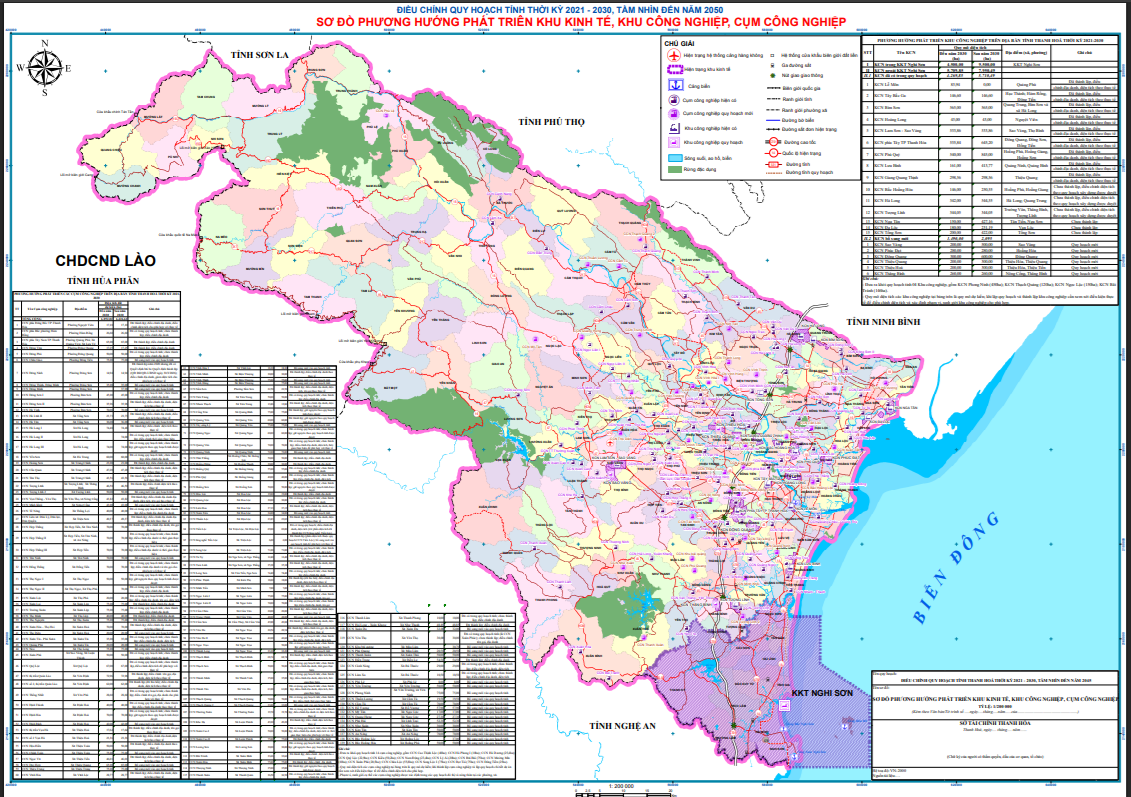Viewport: 1131px width, 797px height.
Task: Click the 'SỞ TÀI CHÍNH THANH HÓA' title block text
Action: click(994, 723)
